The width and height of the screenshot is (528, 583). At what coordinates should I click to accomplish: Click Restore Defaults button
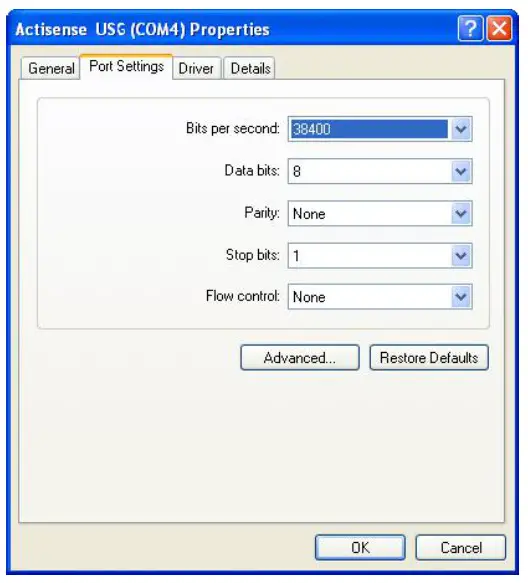[x=429, y=358]
